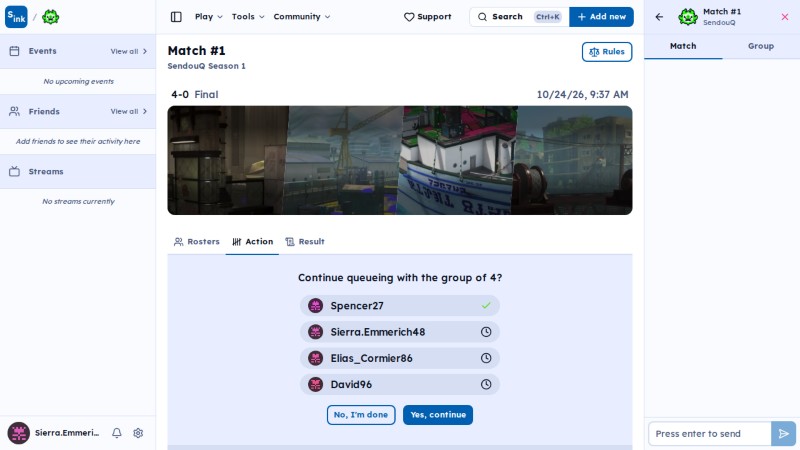Click the people icon beside Friends
This screenshot has width=800, height=450.
[14, 111]
